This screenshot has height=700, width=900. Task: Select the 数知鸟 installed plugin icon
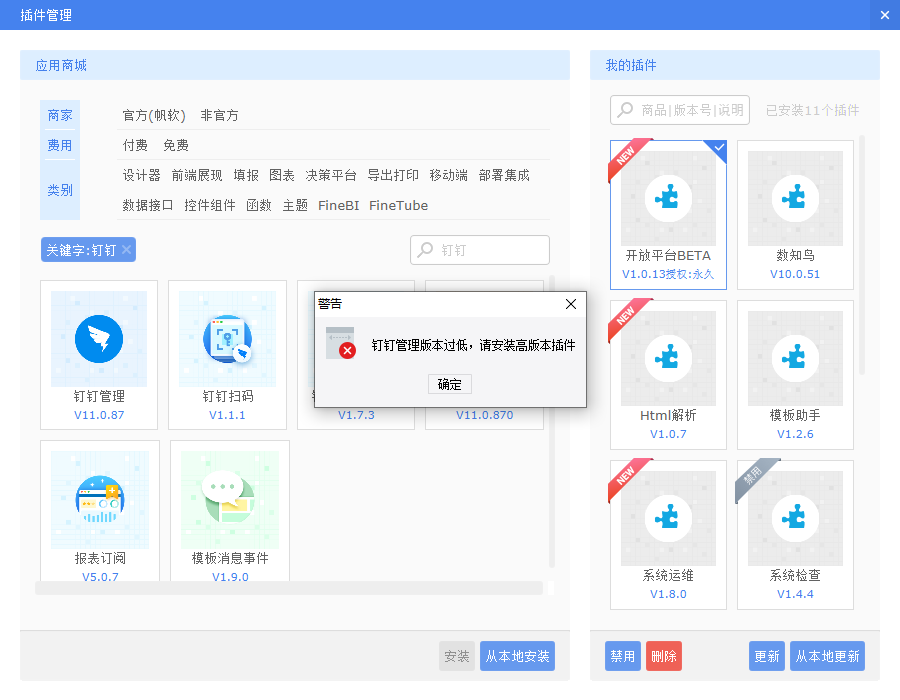pos(795,199)
